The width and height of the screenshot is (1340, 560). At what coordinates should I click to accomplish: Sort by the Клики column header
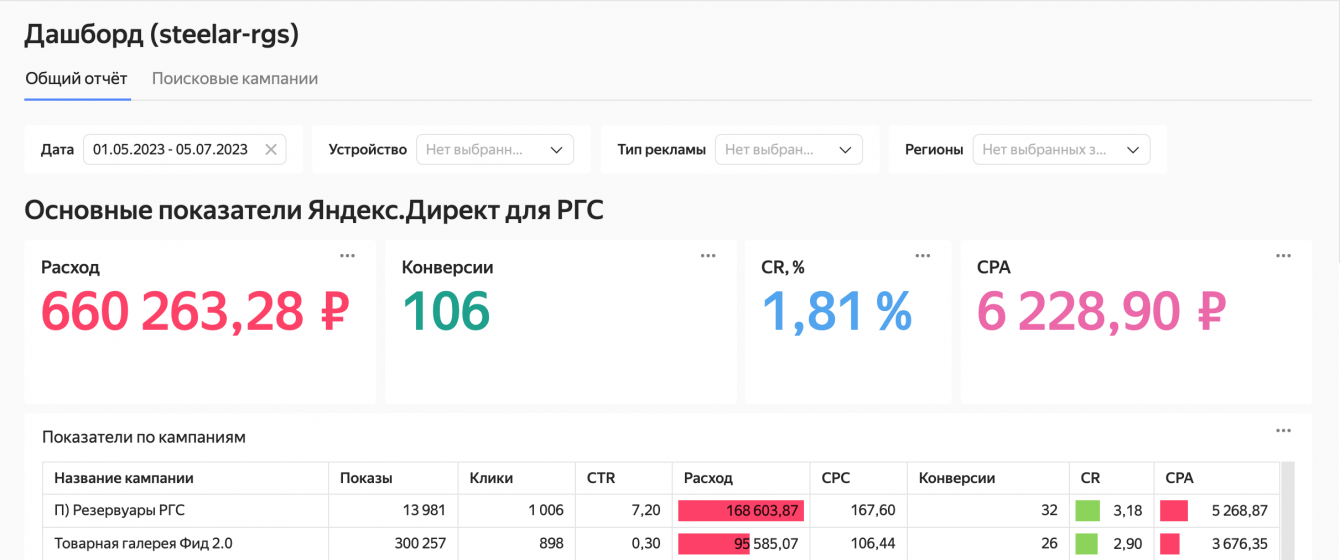pyautogui.click(x=516, y=478)
